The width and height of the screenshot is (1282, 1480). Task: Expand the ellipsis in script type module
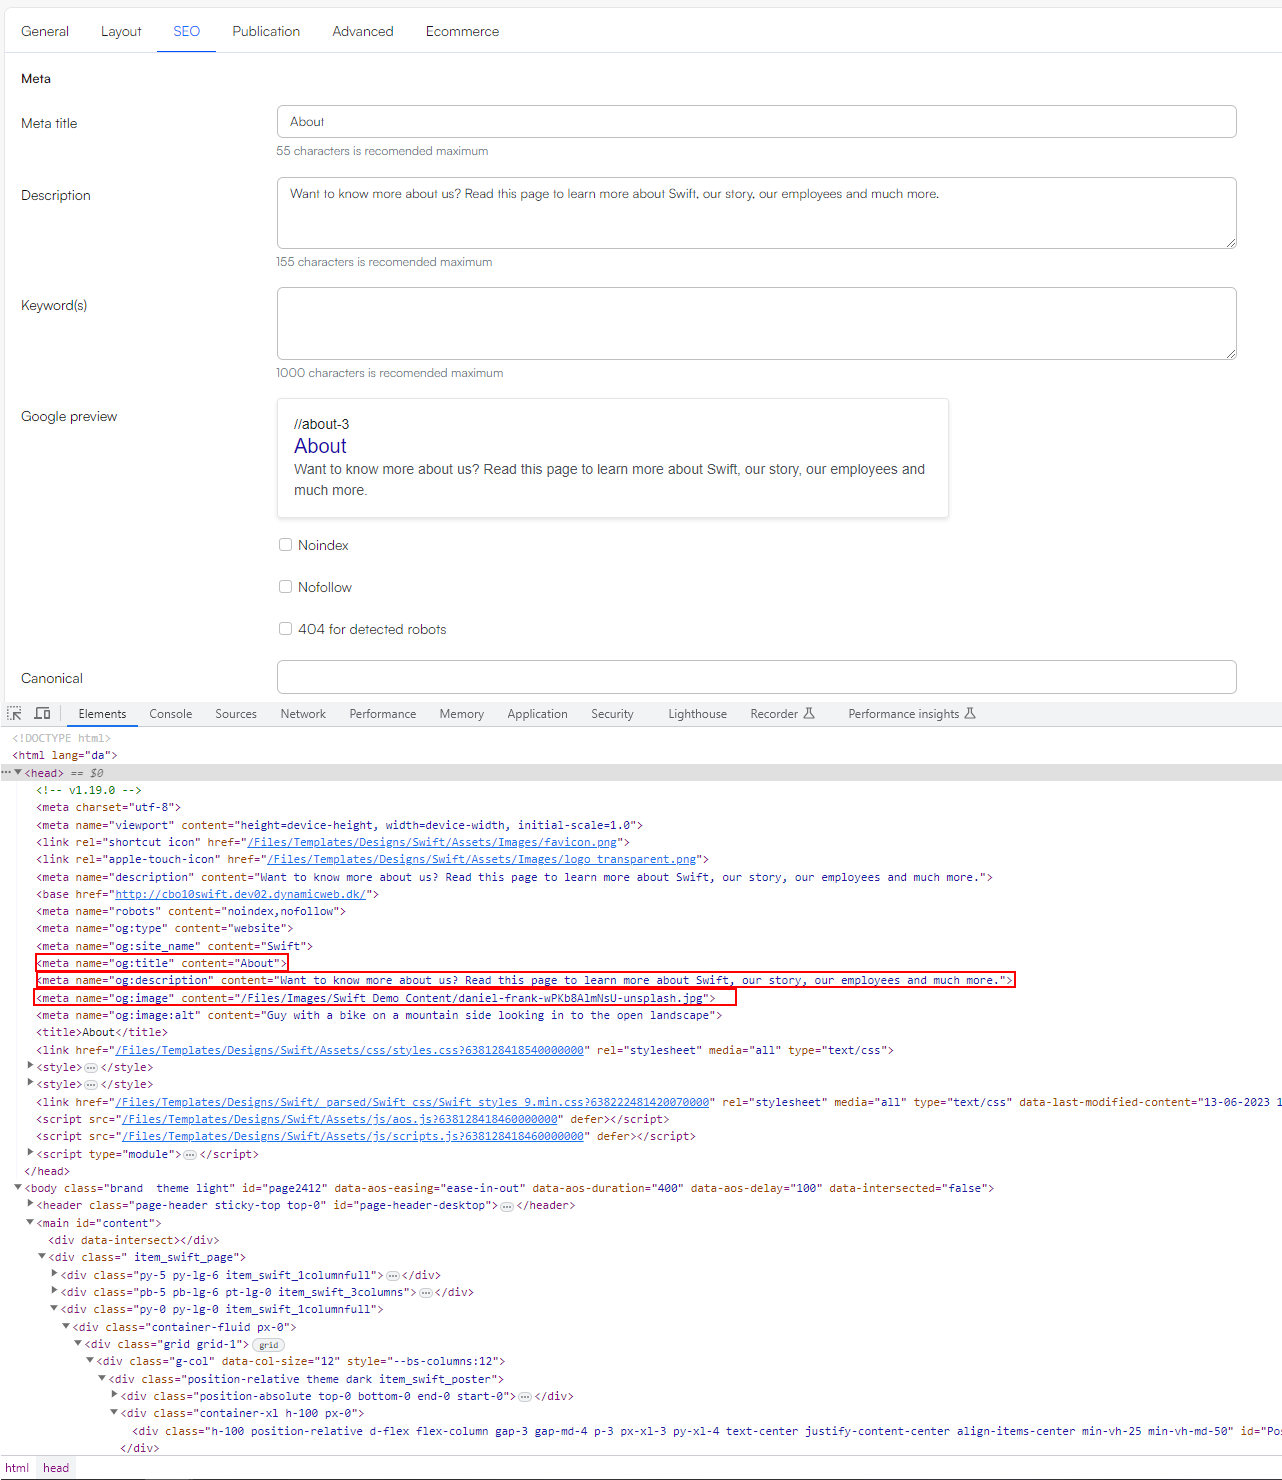point(190,1155)
